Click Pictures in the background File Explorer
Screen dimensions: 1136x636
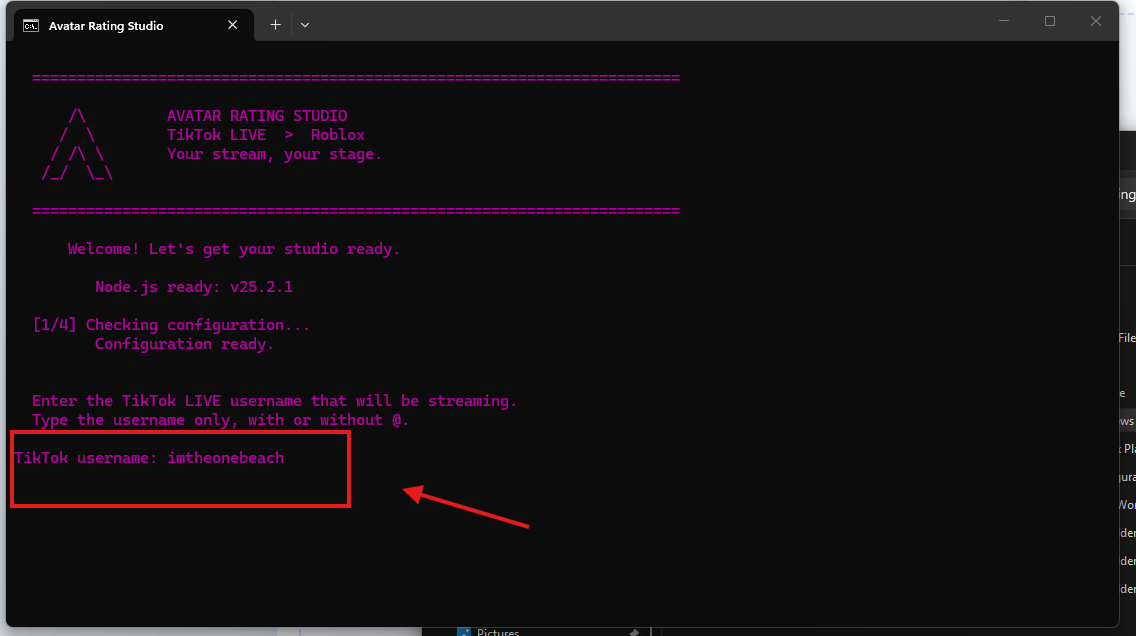click(498, 632)
